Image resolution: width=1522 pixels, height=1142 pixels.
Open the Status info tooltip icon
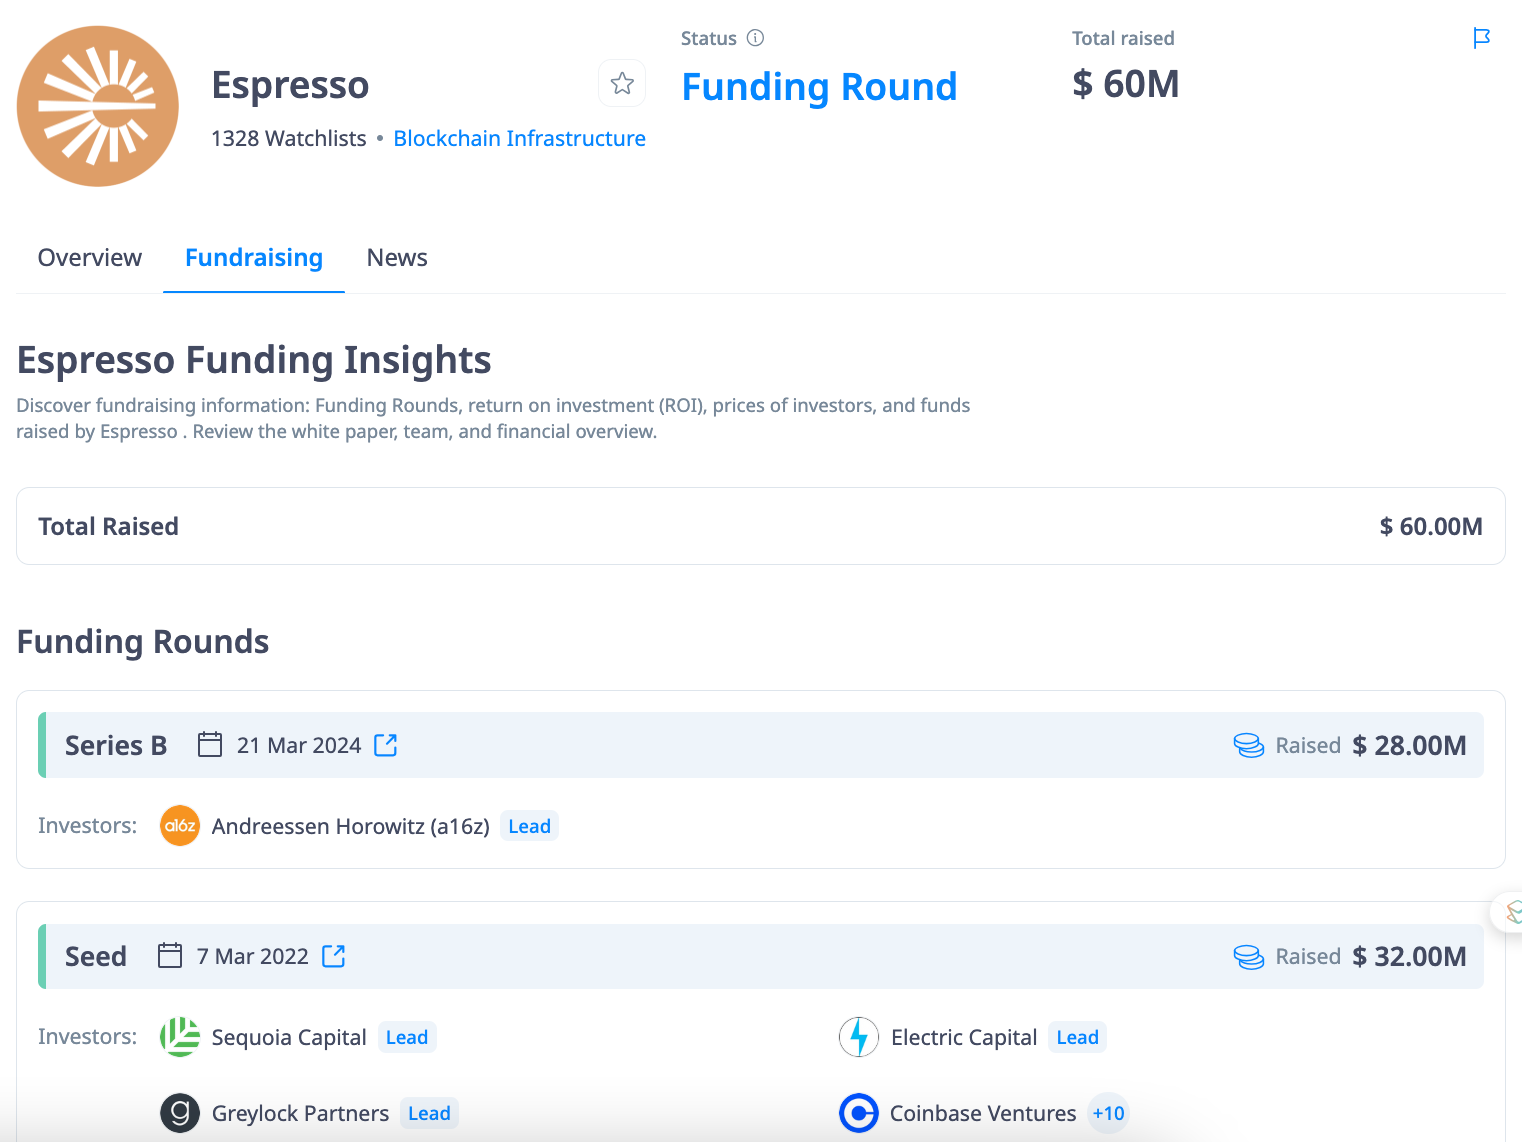coord(756,38)
